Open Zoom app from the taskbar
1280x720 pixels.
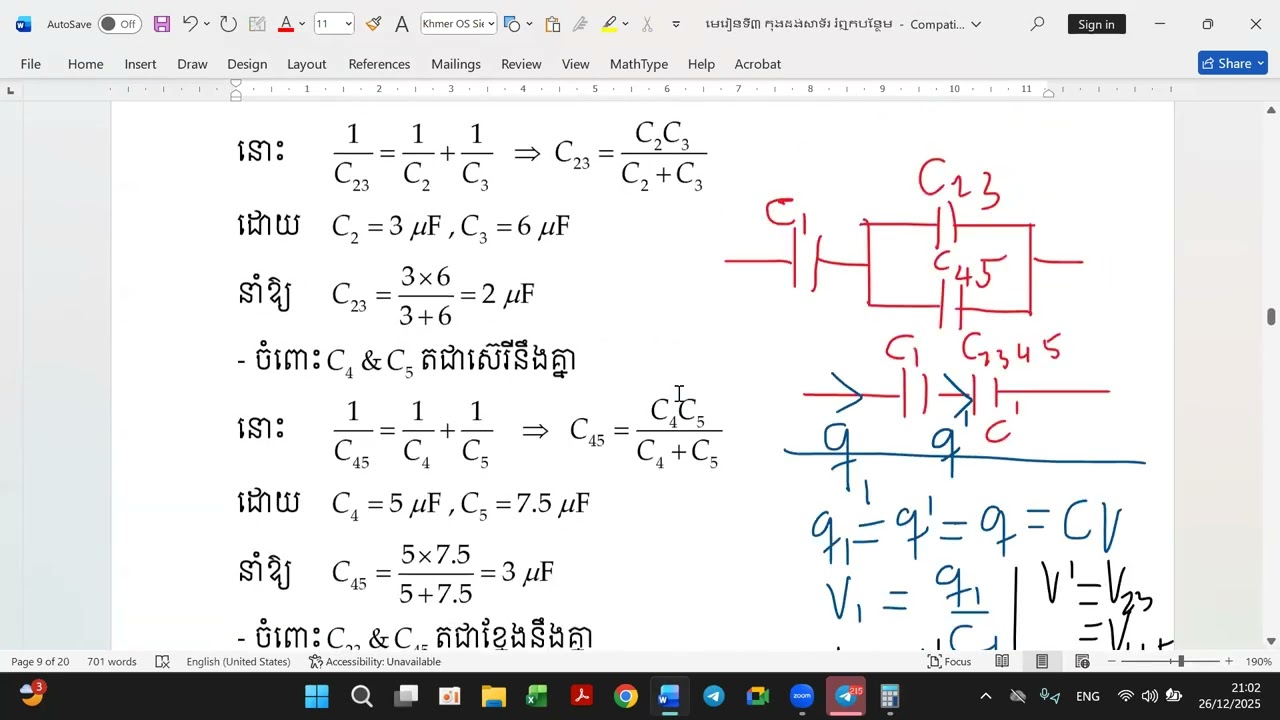(x=802, y=696)
